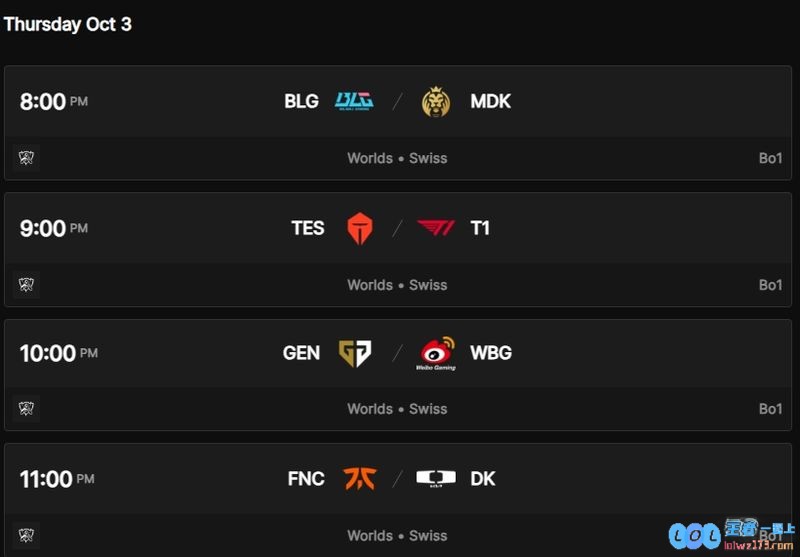Click Worlds • Swiss under TES match
800x557 pixels.
(397, 285)
